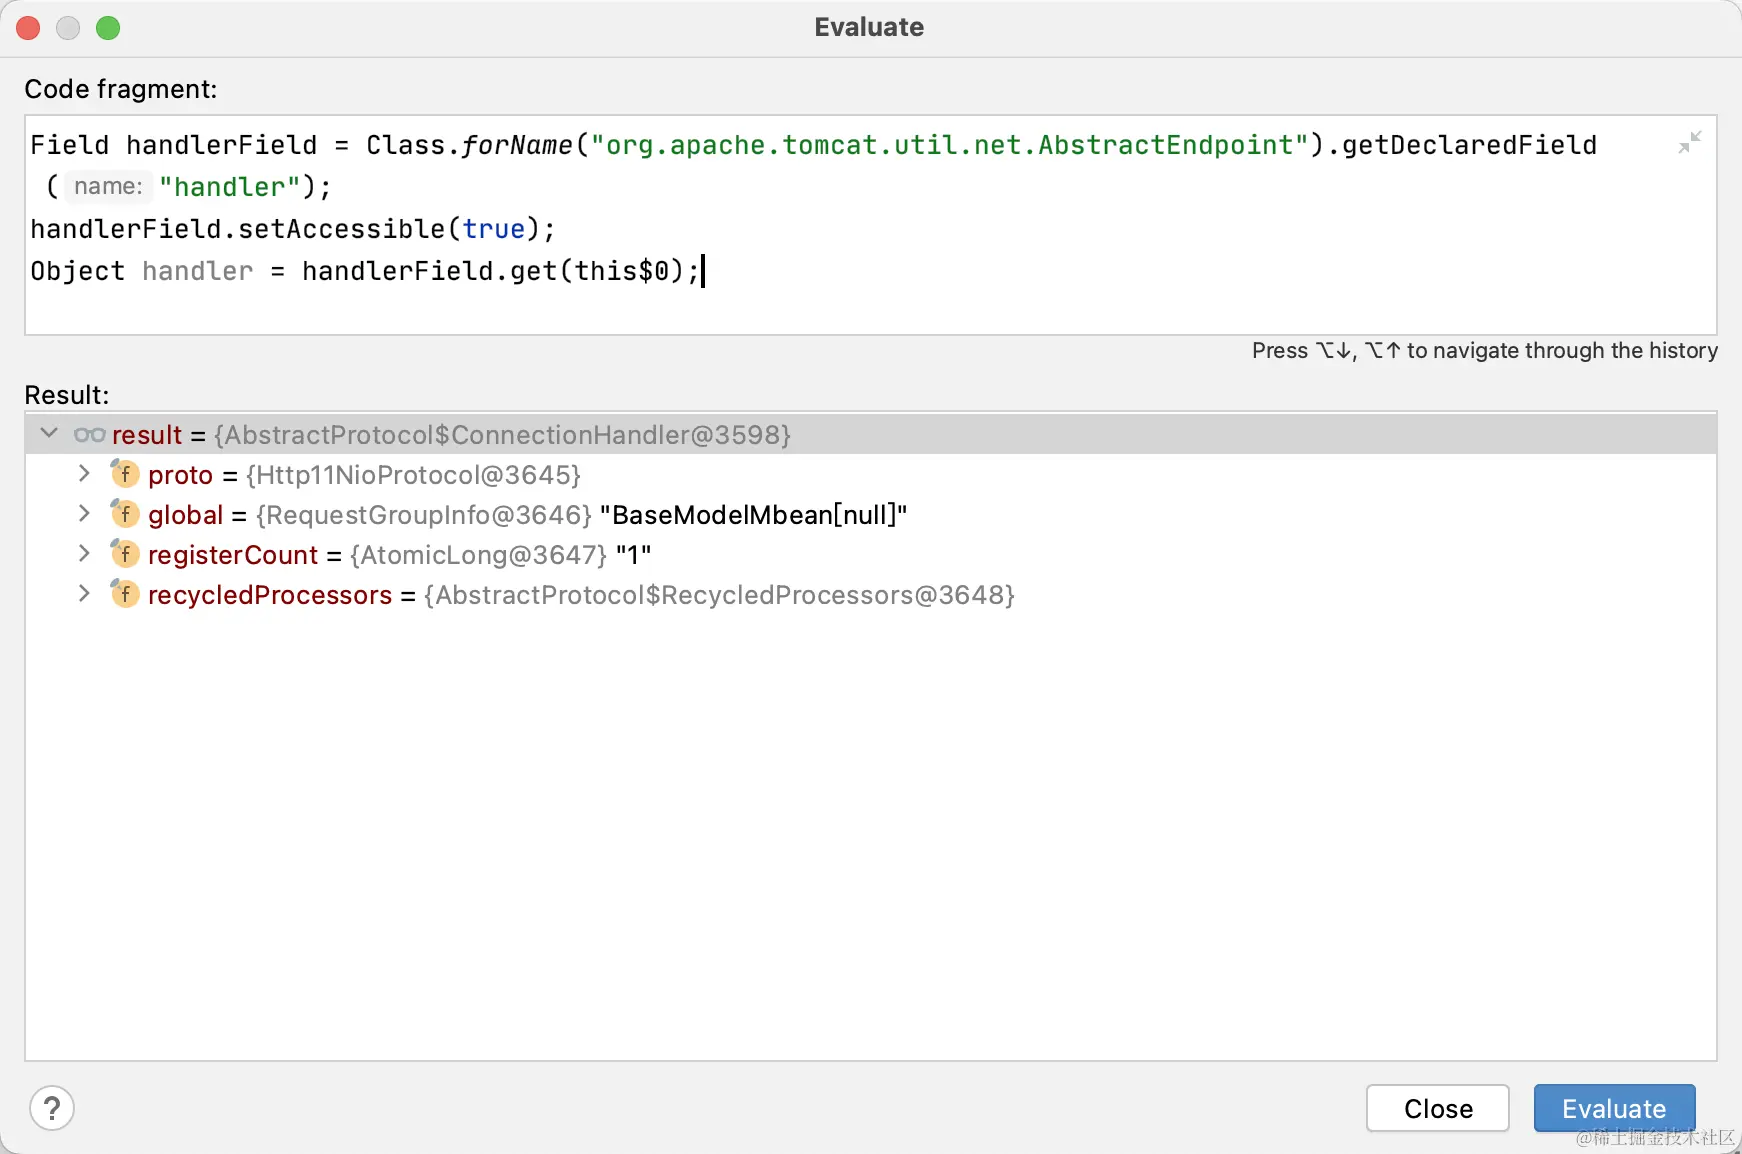Image resolution: width=1742 pixels, height=1154 pixels.
Task: Select the proto Http11NioProtocol@3645 row
Action: [870, 474]
